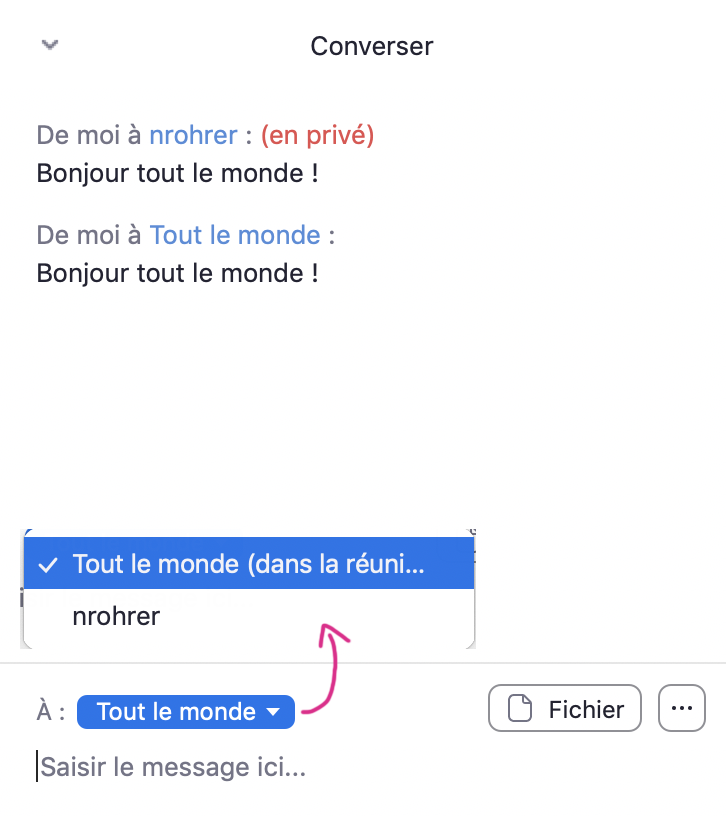Click 'De moi à' in the public message header

[x=89, y=235]
